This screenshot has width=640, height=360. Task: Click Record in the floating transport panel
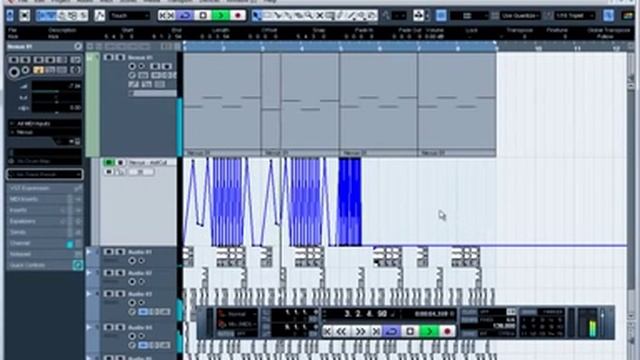447,331
